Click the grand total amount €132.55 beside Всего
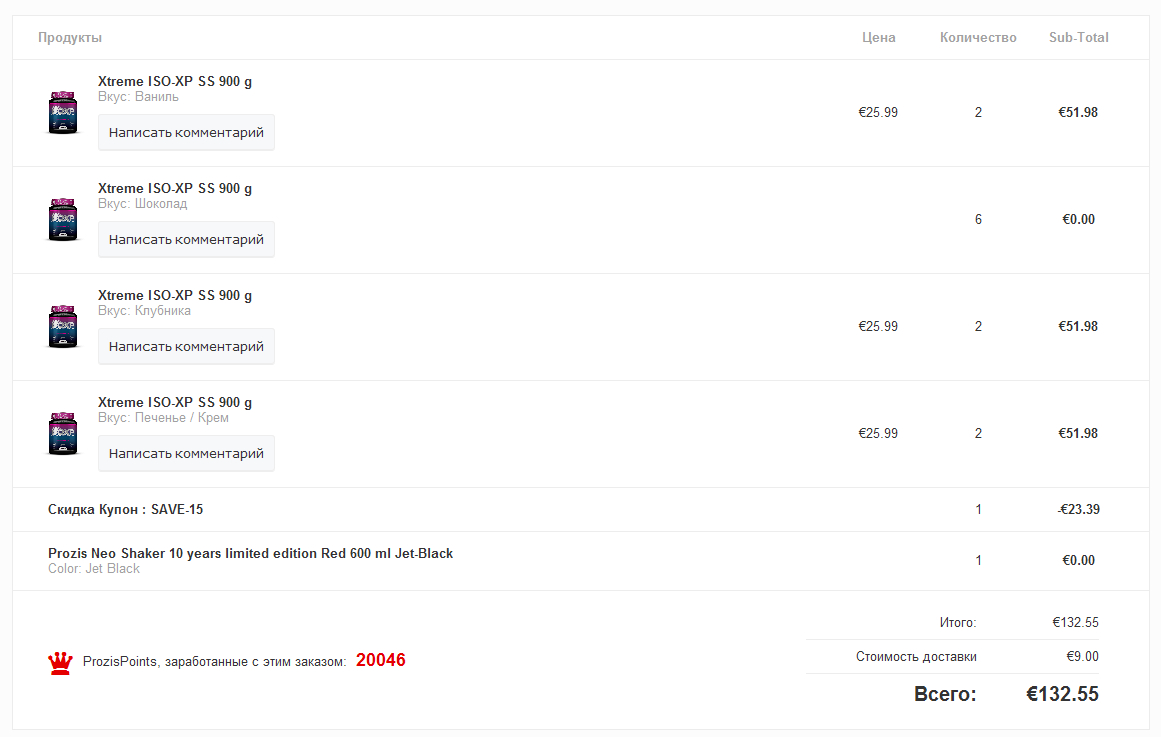Image resolution: width=1161 pixels, height=737 pixels. tap(1062, 694)
